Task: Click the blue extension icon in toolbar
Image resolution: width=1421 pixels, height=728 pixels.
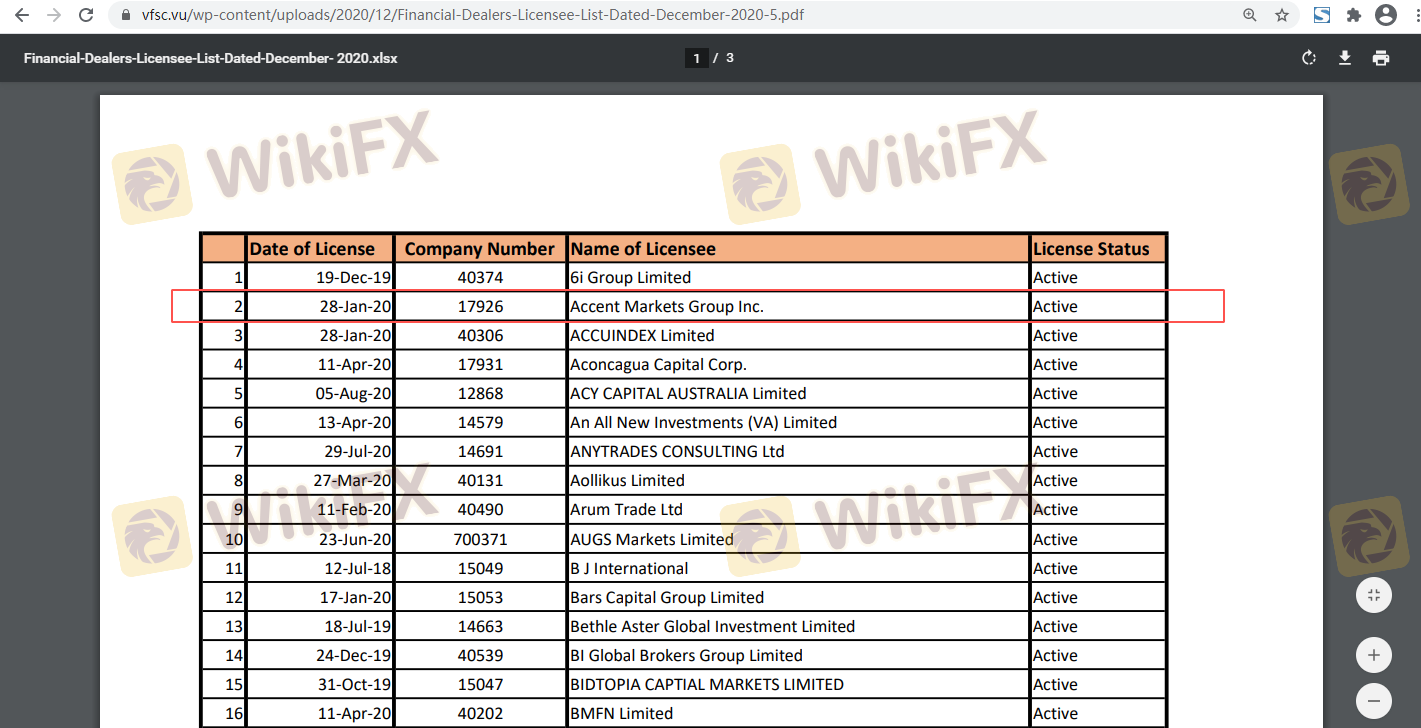Action: pos(1321,15)
